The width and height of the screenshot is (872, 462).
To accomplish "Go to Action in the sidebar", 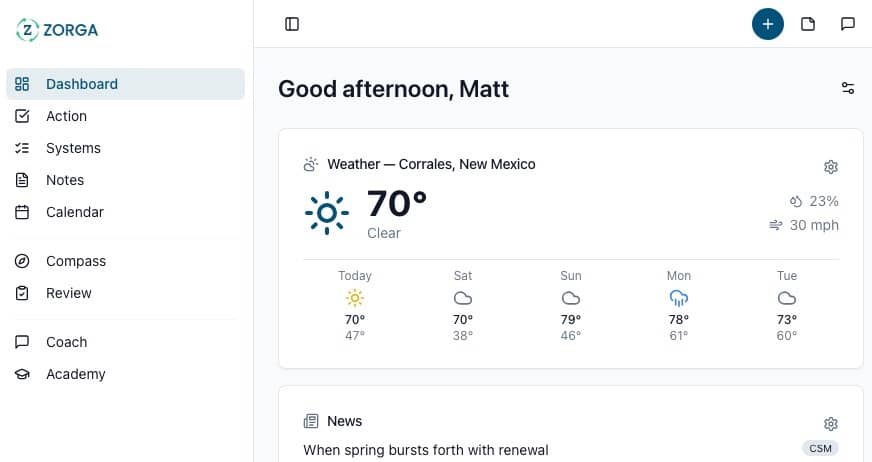I will point(66,116).
